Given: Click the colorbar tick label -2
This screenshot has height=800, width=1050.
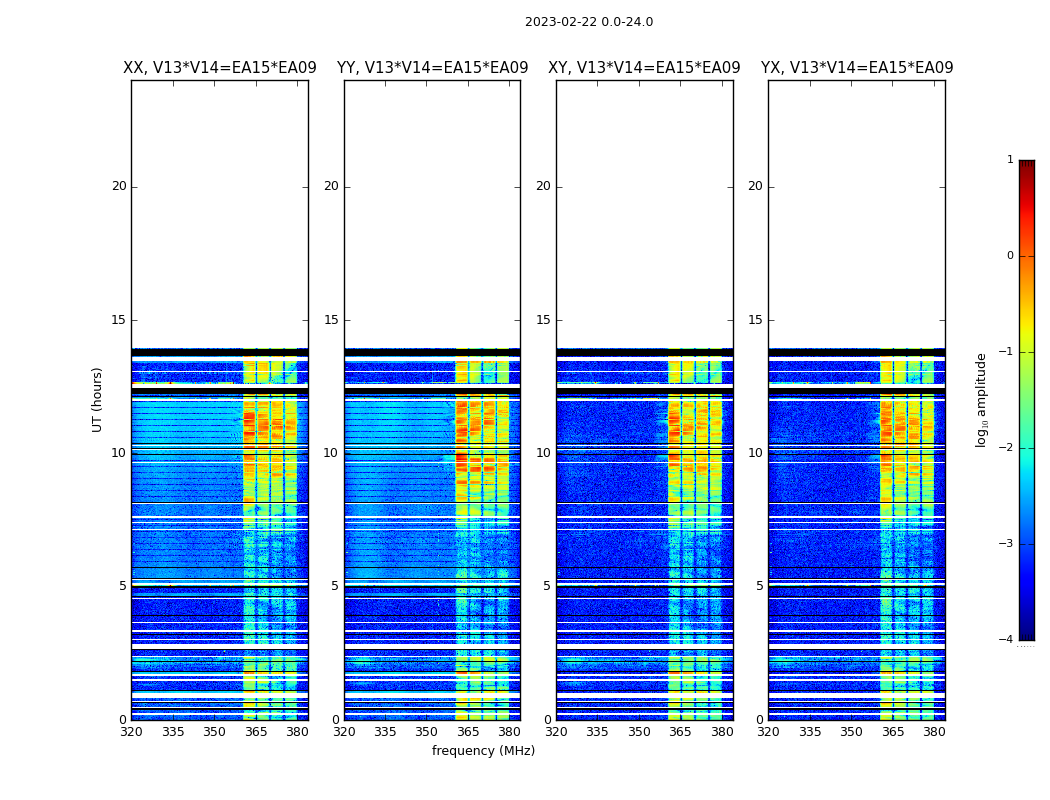Looking at the screenshot, I should (x=1008, y=448).
